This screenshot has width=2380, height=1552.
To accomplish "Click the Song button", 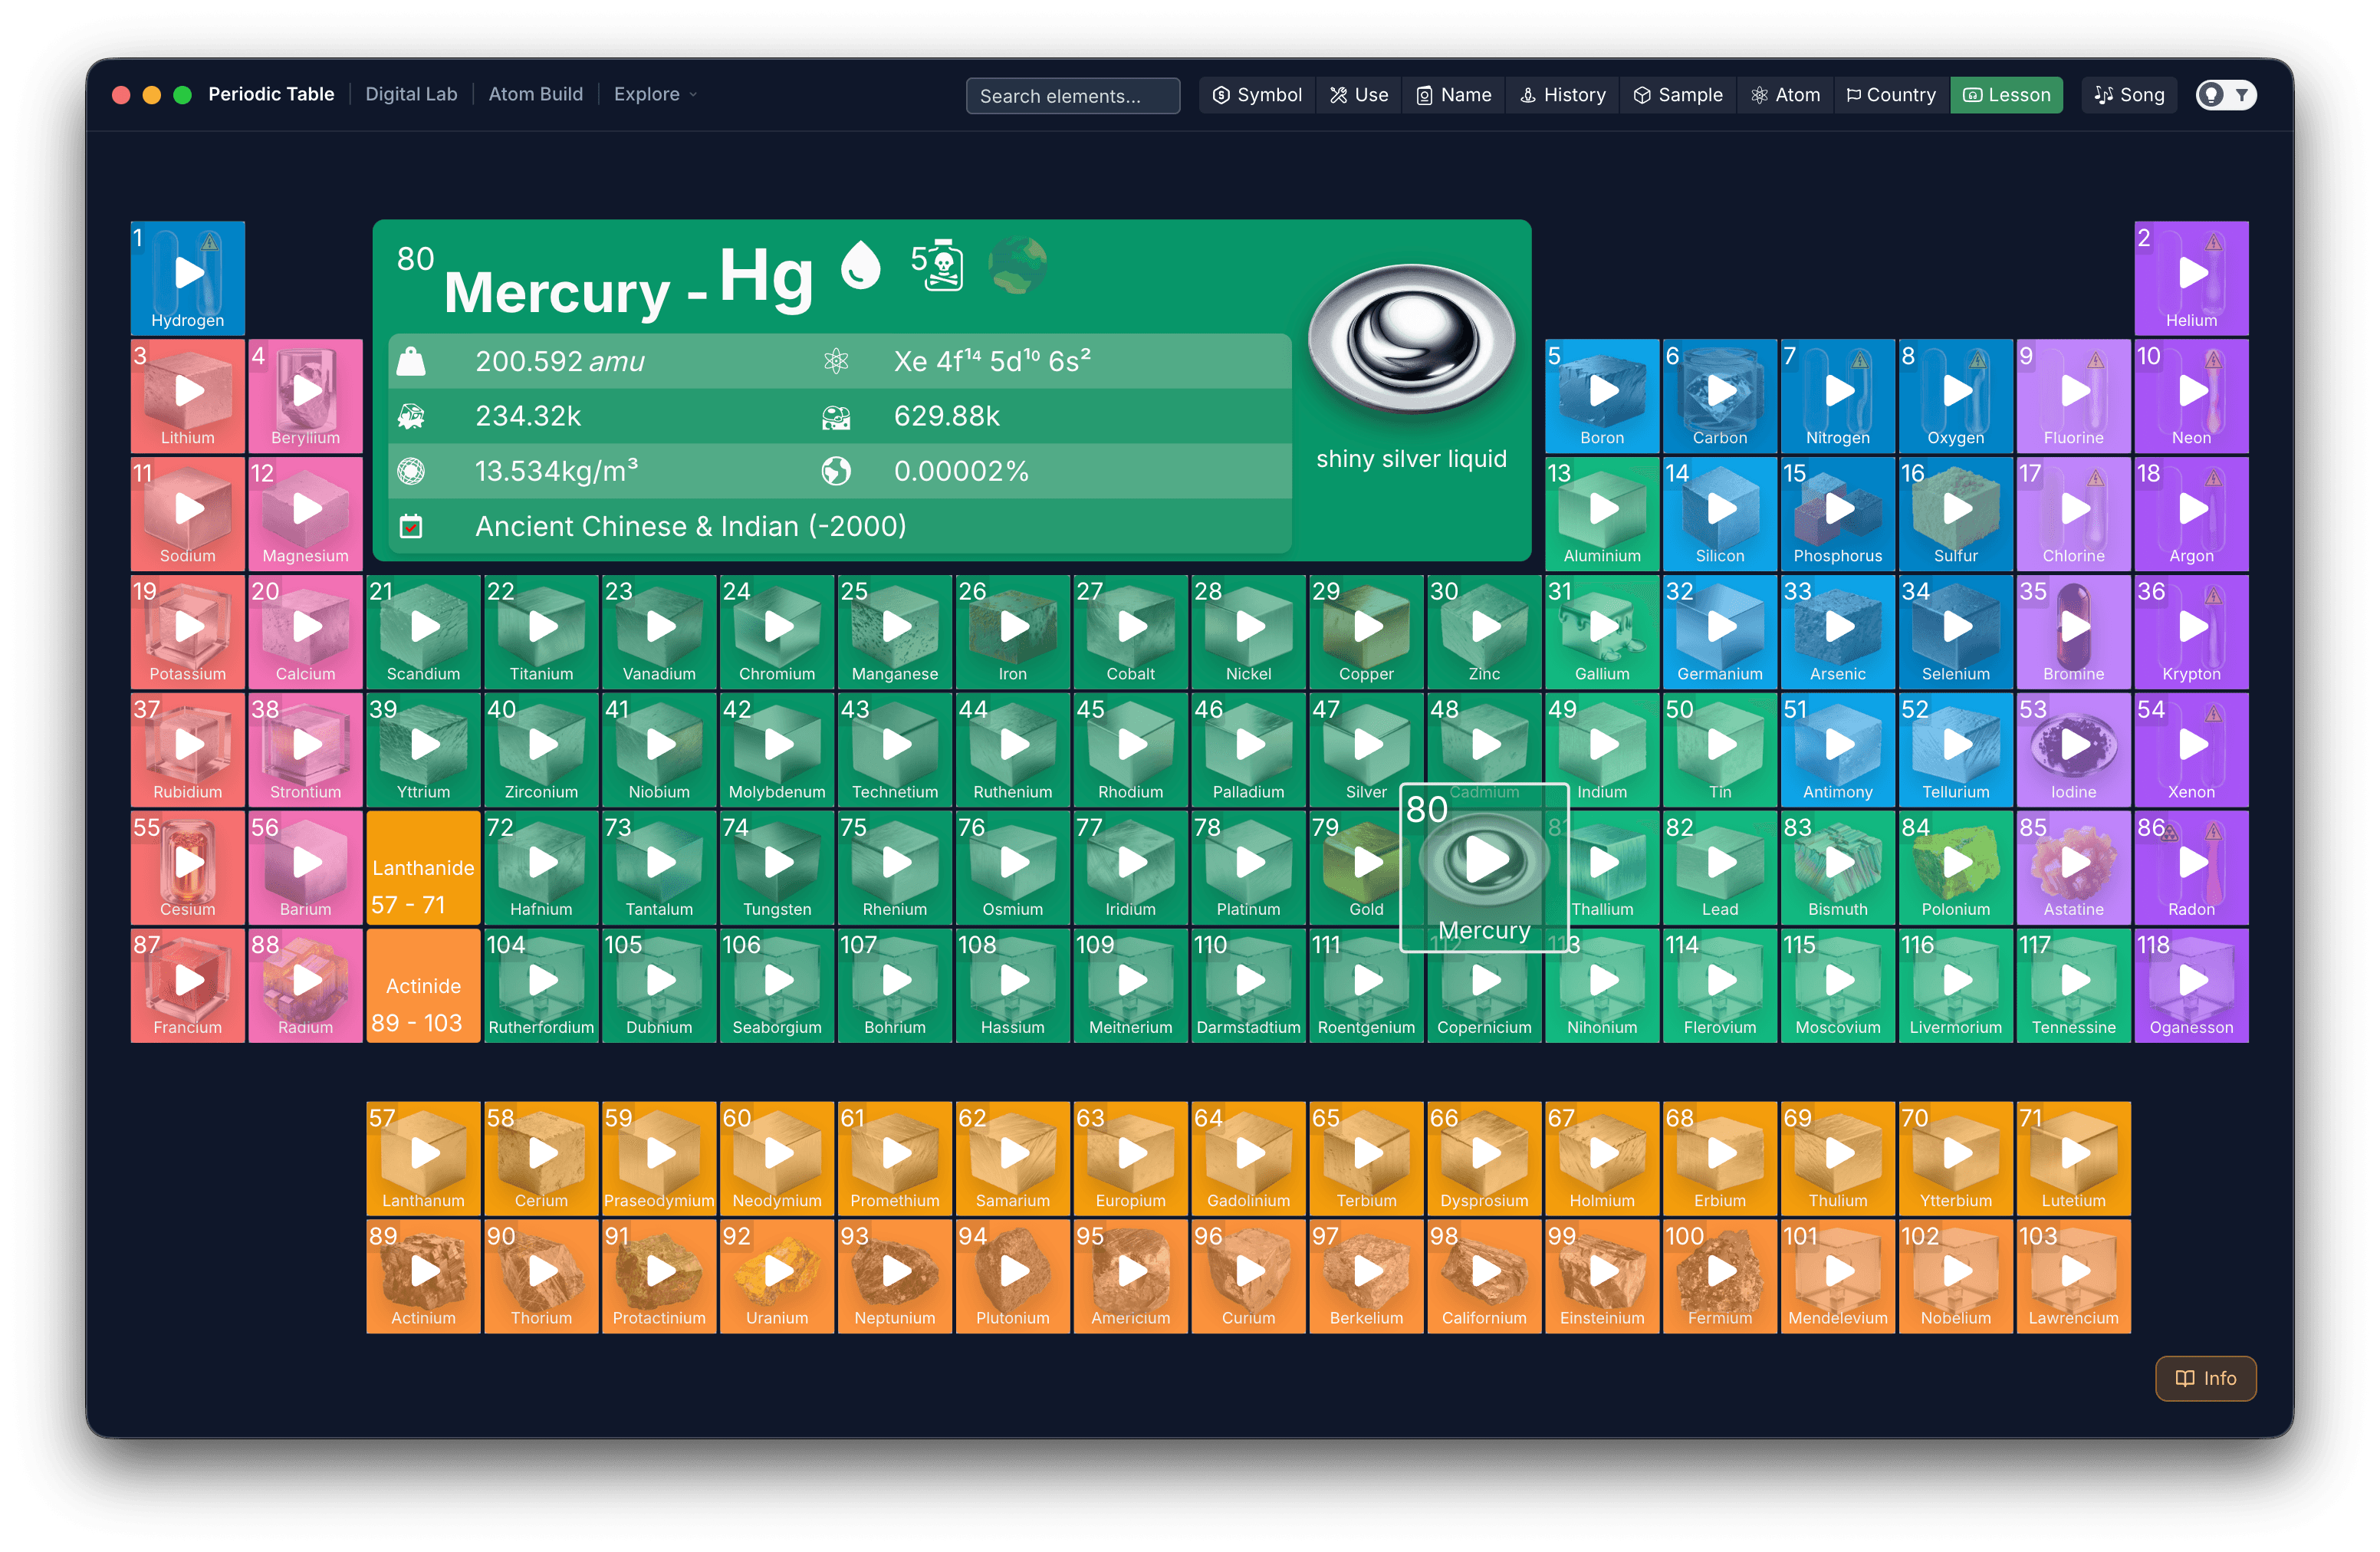I will [x=2129, y=95].
